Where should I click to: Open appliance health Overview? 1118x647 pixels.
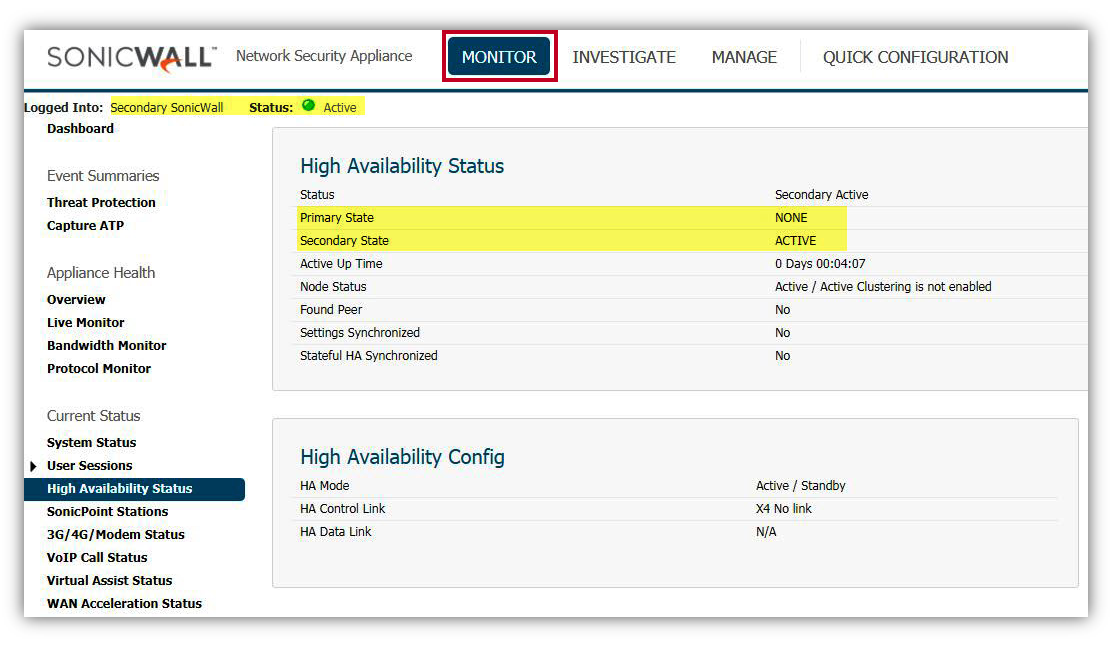(x=76, y=300)
